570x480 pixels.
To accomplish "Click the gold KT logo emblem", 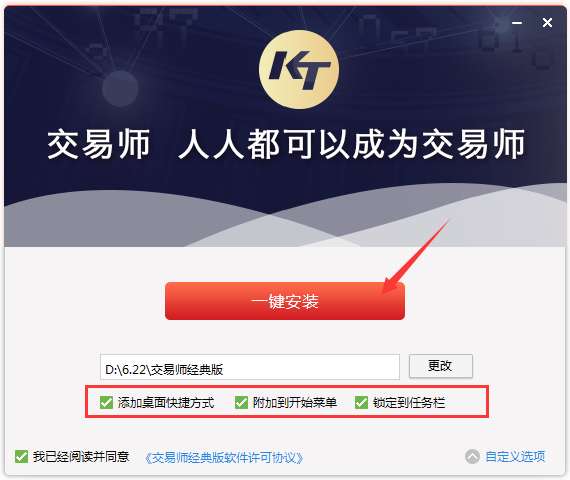I will [x=299, y=70].
